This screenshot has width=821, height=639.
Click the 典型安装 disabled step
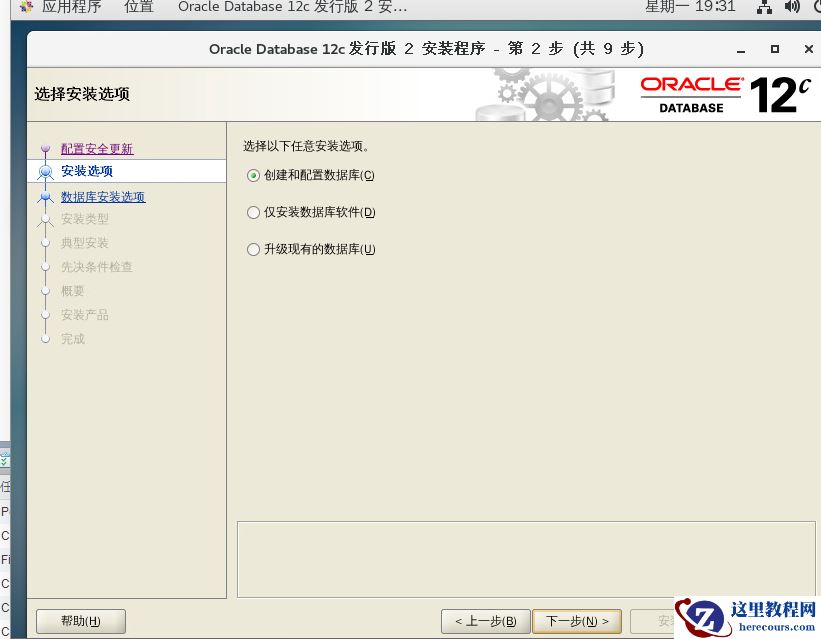[x=85, y=243]
